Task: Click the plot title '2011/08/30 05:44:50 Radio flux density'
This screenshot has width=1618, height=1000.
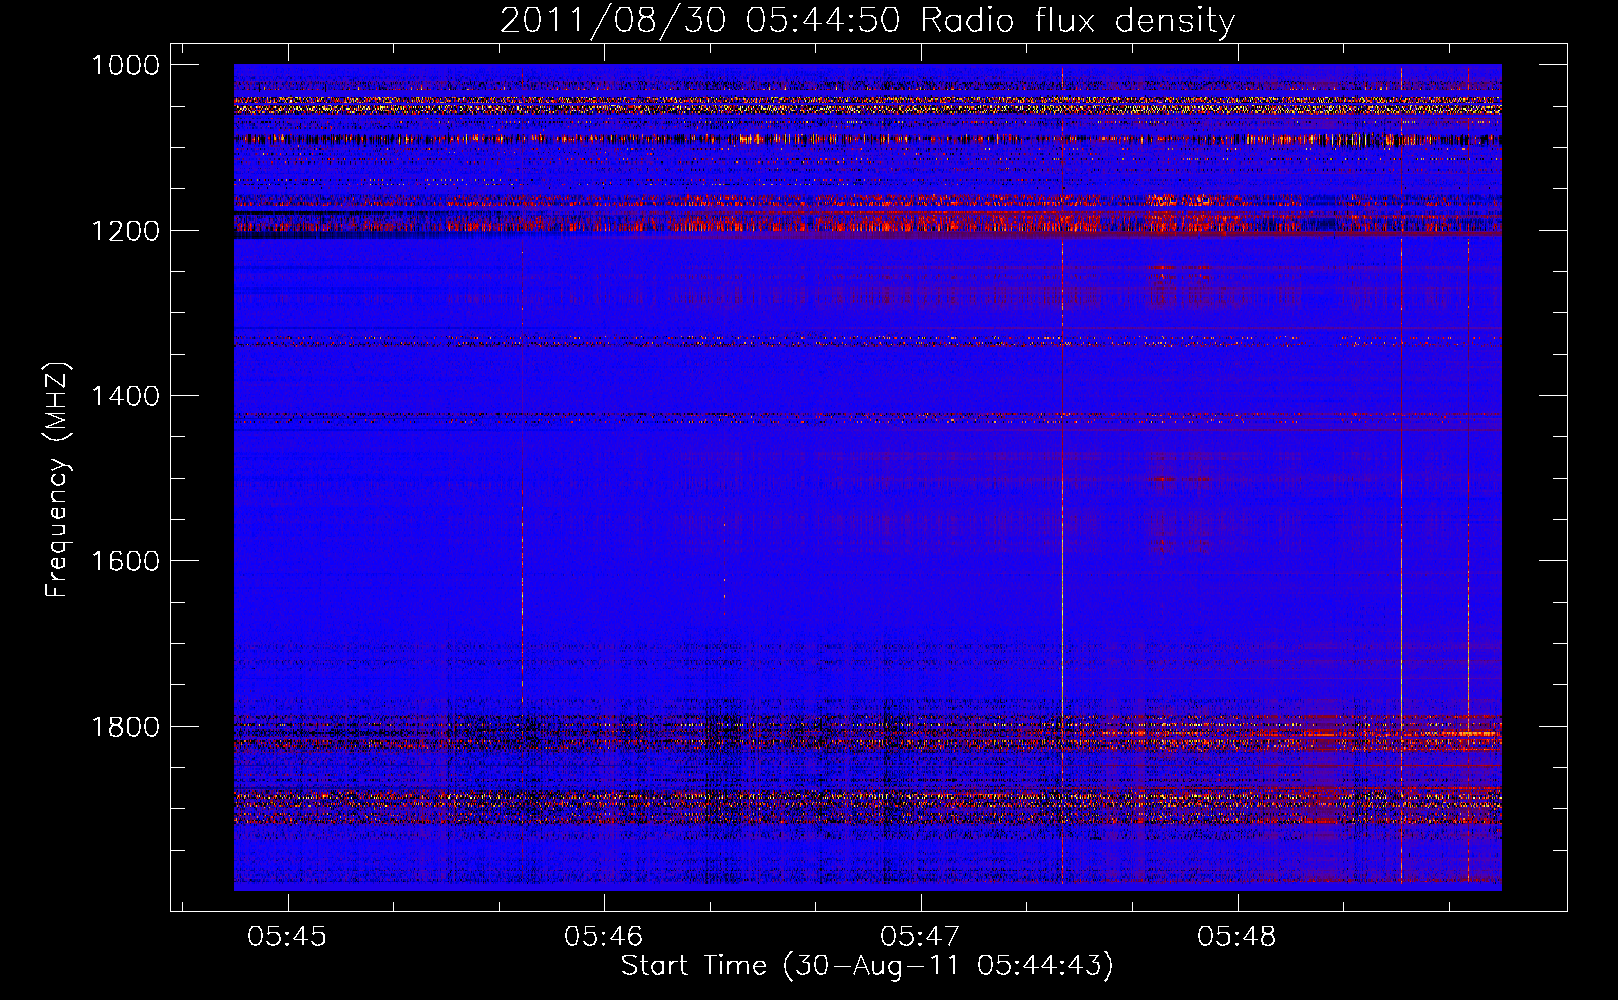Action: (867, 21)
